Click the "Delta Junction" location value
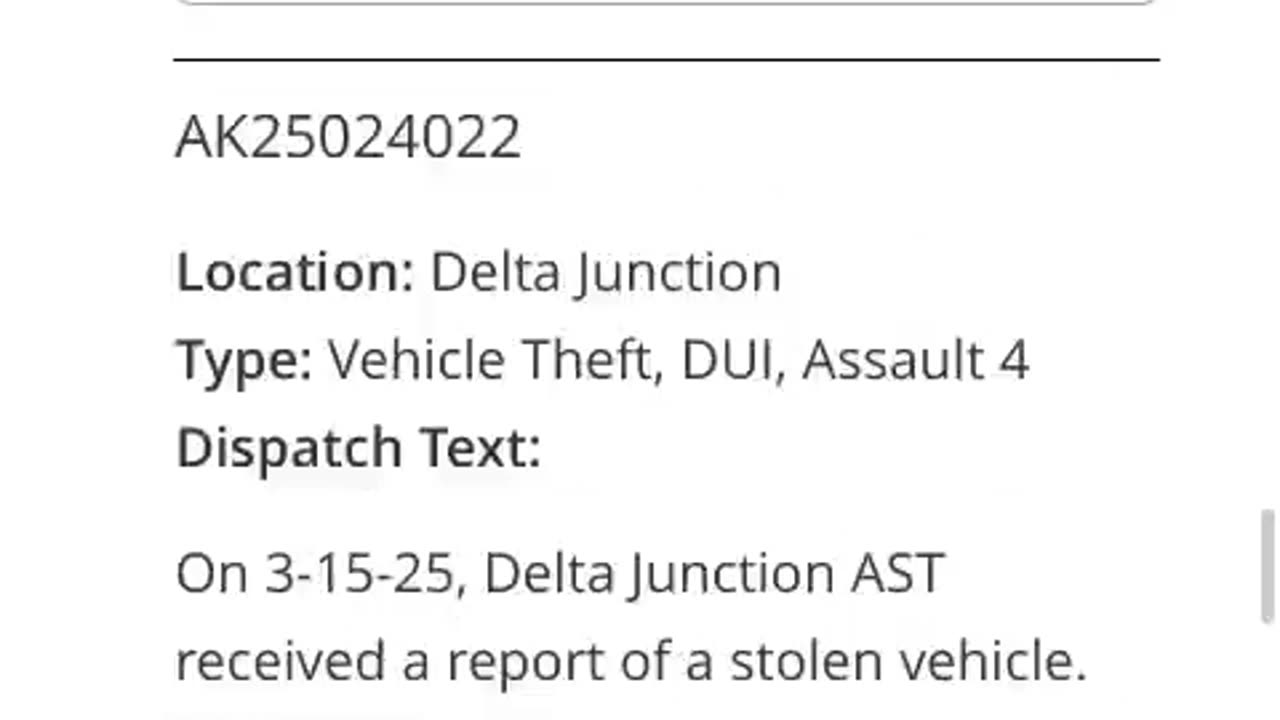Viewport: 1280px width, 720px height. click(606, 273)
